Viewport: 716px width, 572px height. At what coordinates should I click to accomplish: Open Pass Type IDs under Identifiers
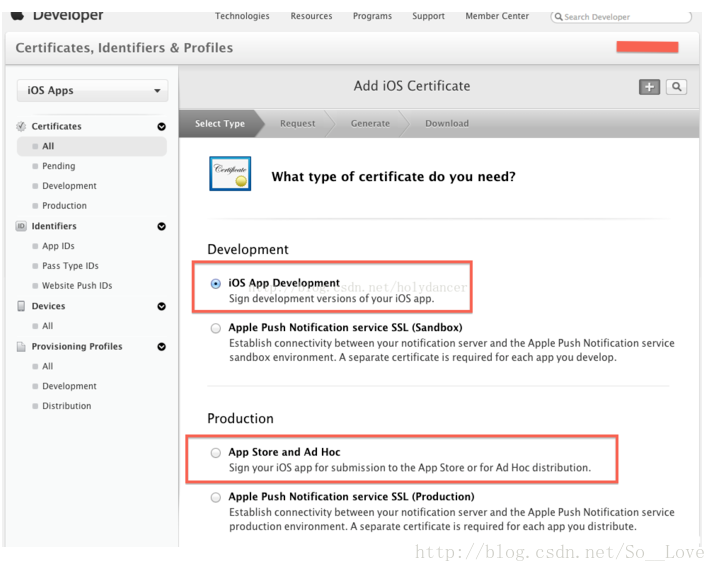click(x=70, y=266)
